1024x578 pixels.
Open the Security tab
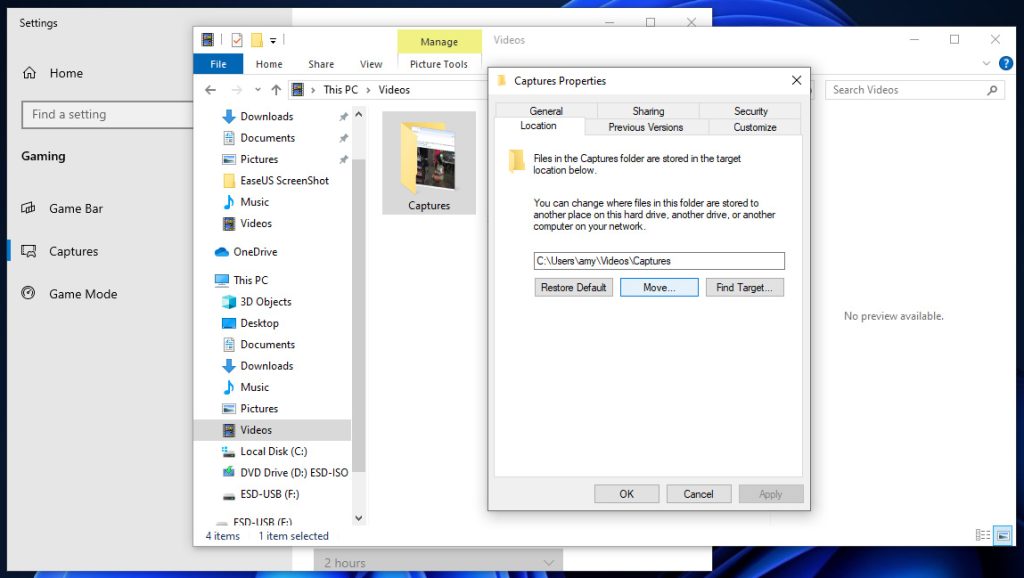pyautogui.click(x=750, y=111)
